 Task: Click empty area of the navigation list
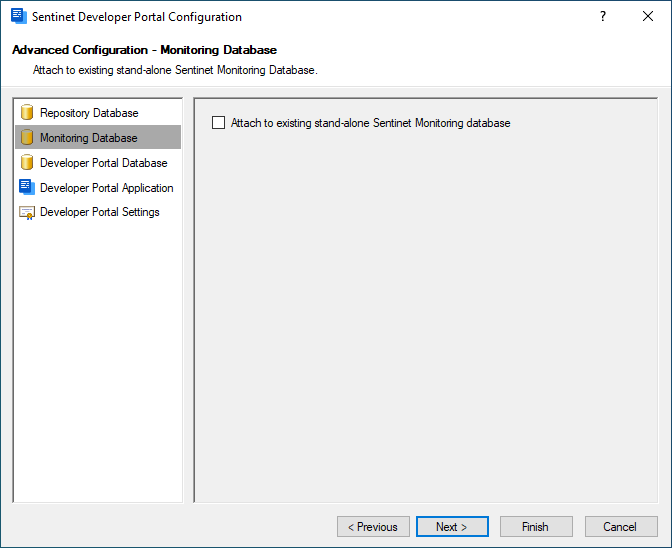[x=98, y=360]
